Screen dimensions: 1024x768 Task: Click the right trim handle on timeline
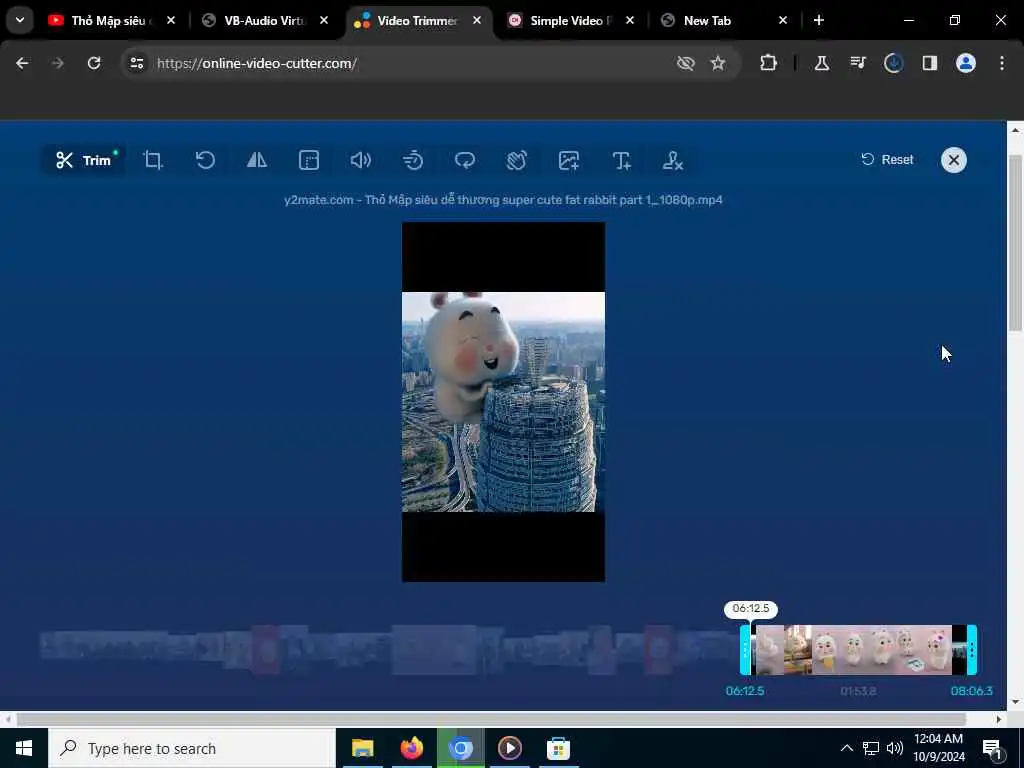[972, 650]
